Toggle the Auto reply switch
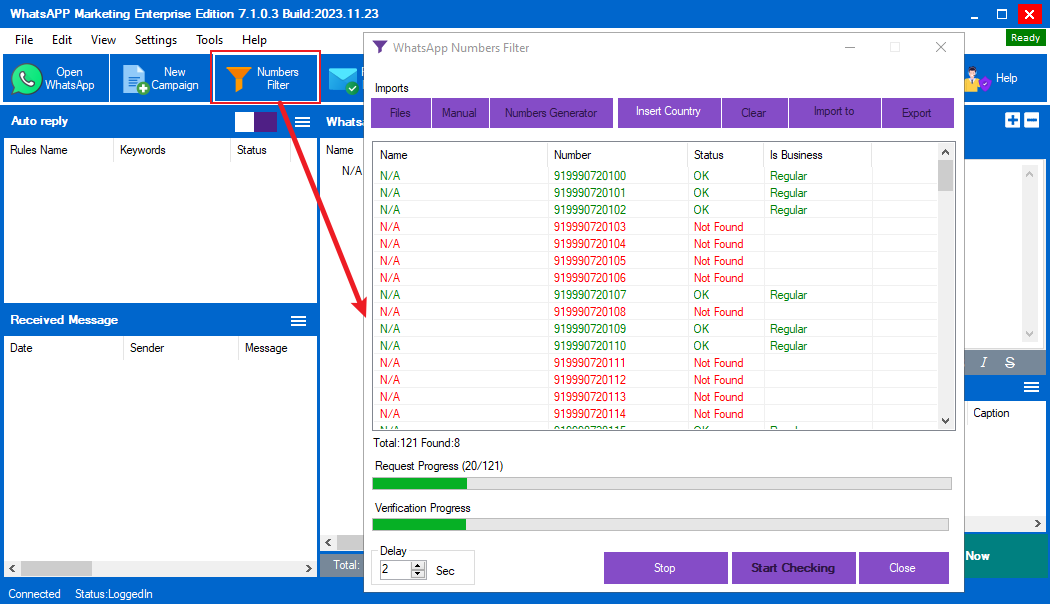 point(256,122)
